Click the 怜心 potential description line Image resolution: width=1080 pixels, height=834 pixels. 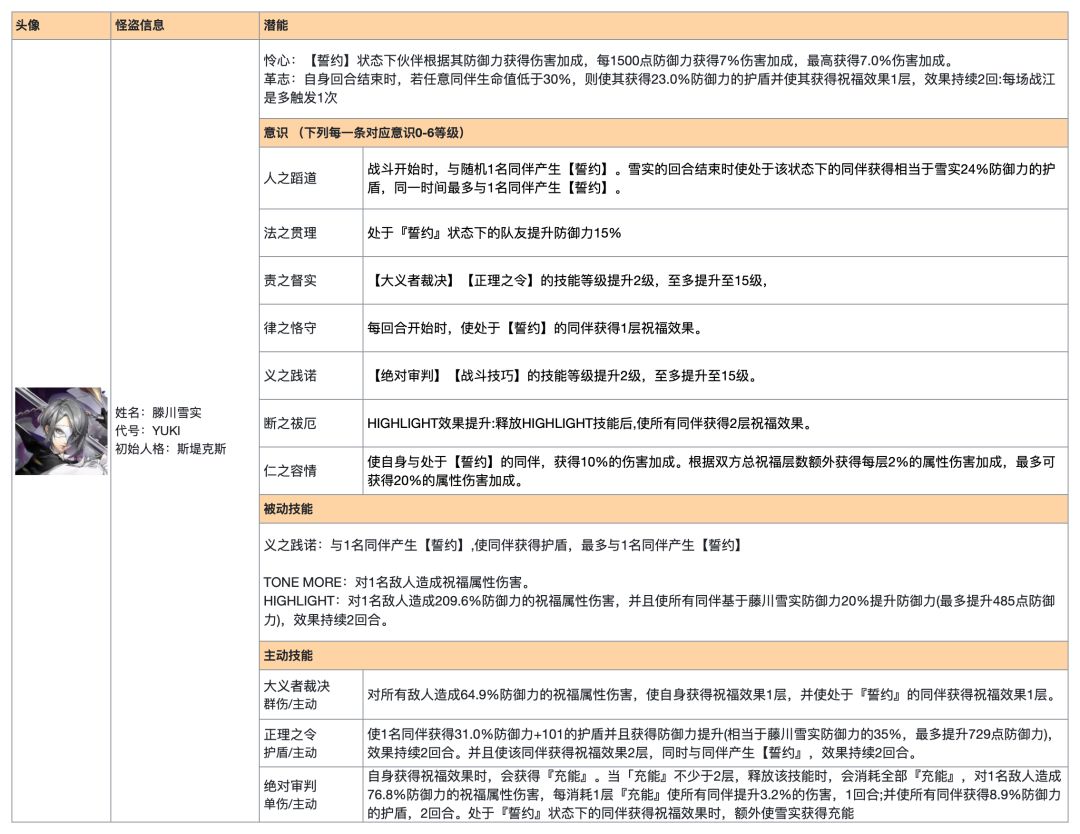point(608,61)
